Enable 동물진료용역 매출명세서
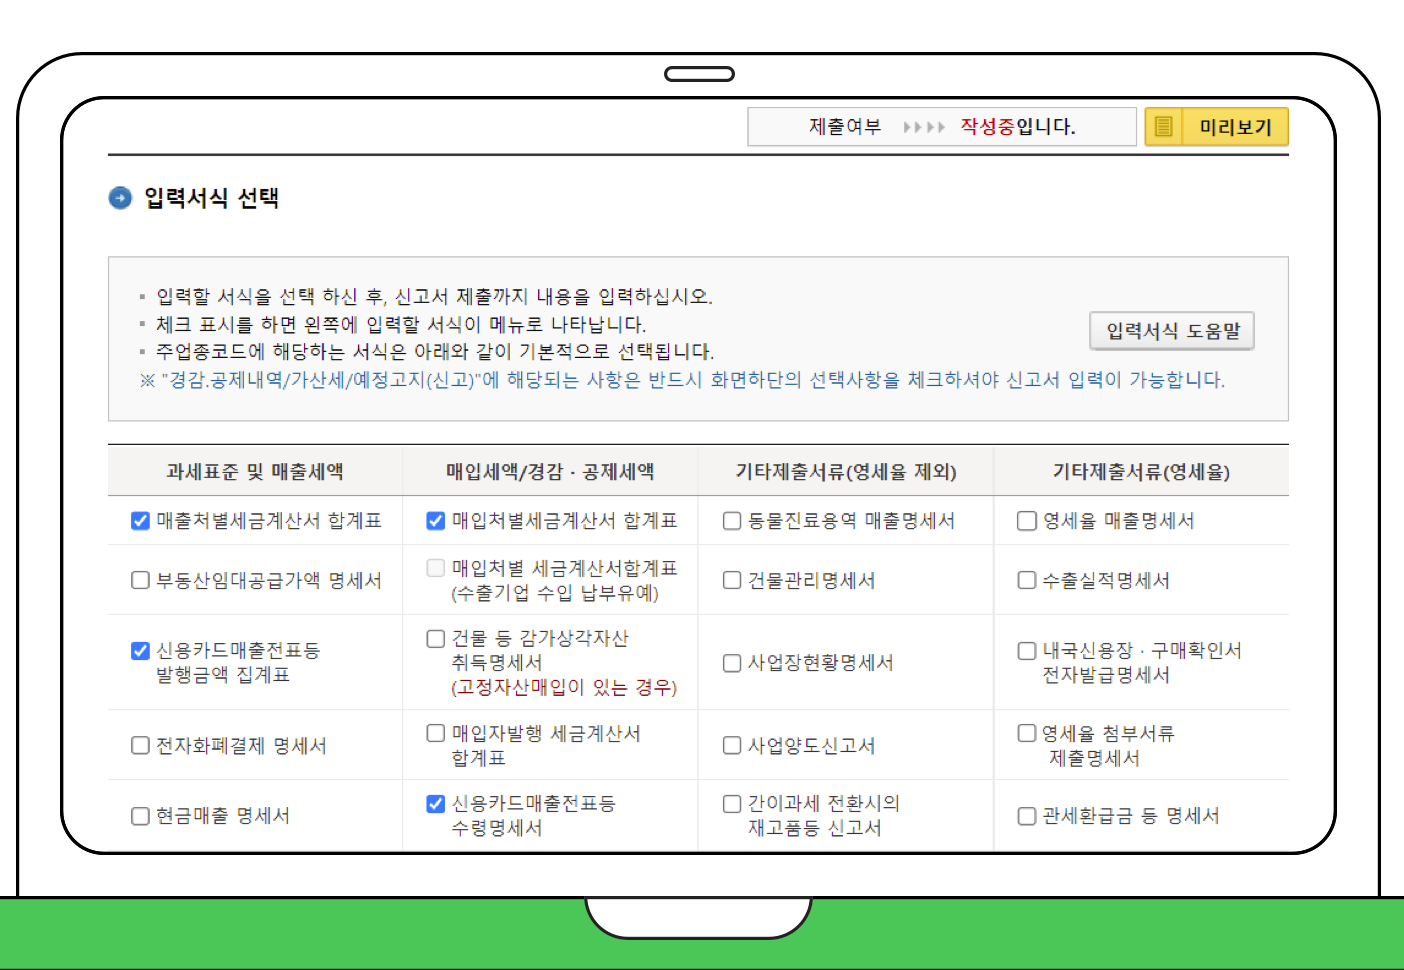The image size is (1404, 970). click(x=731, y=520)
